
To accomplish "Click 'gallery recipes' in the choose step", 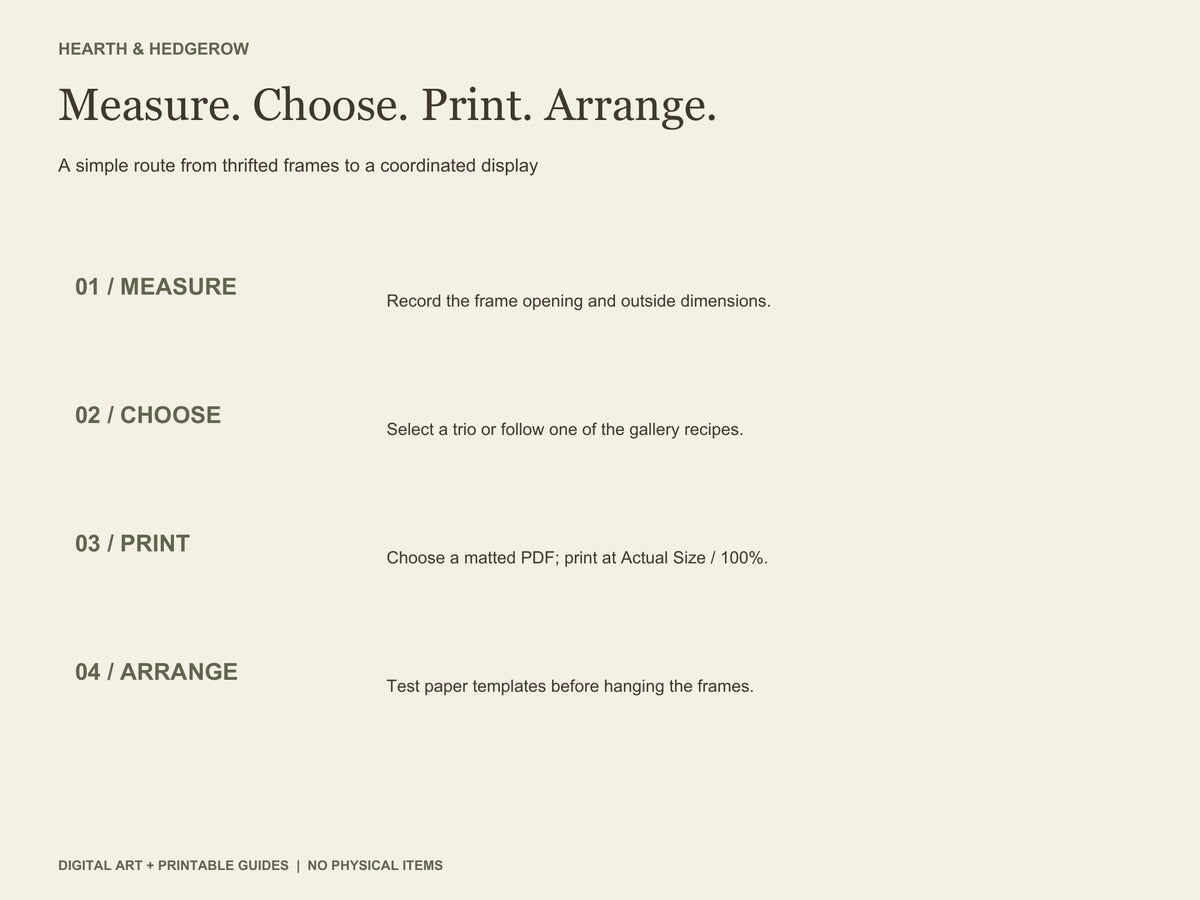I will pyautogui.click(x=686, y=430).
